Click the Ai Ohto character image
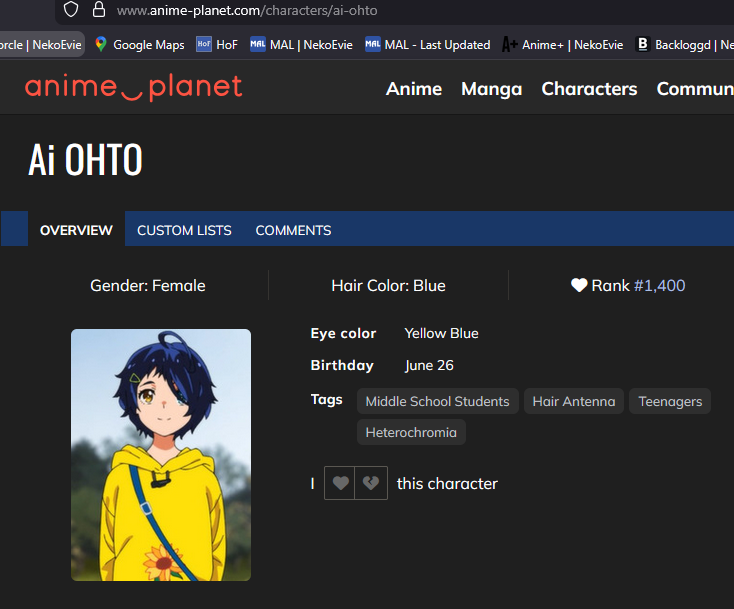This screenshot has width=734, height=609. pyautogui.click(x=161, y=455)
